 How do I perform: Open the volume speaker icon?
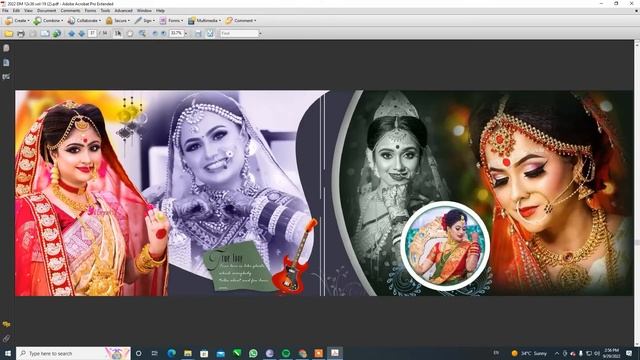pyautogui.click(x=597, y=353)
